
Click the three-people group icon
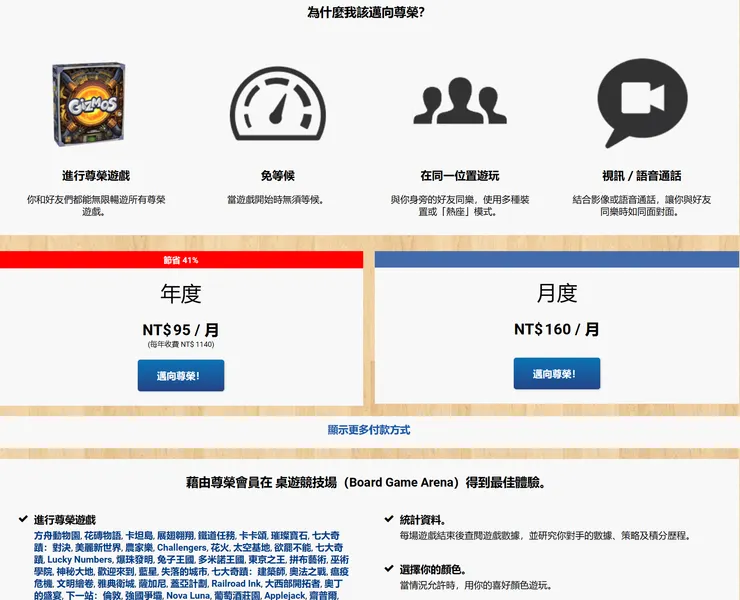coord(460,101)
